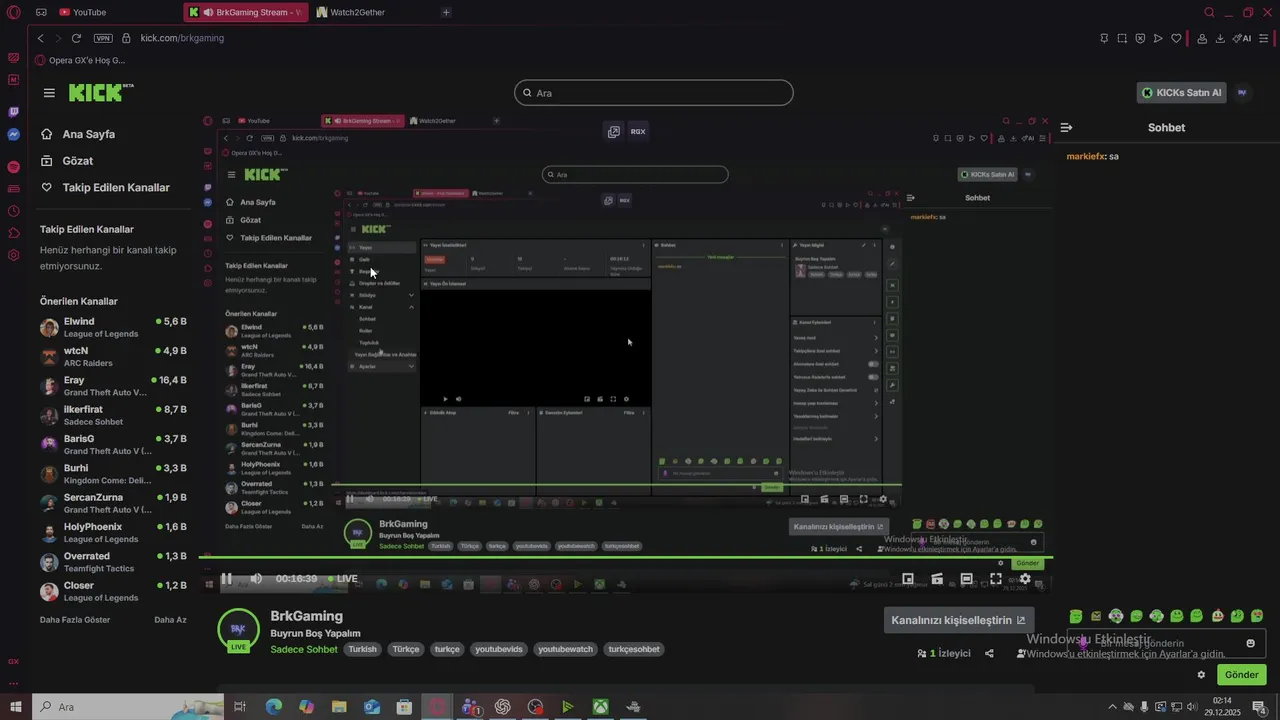Click the pop-out icon atop the video
This screenshot has height=720, width=1280.
614,131
